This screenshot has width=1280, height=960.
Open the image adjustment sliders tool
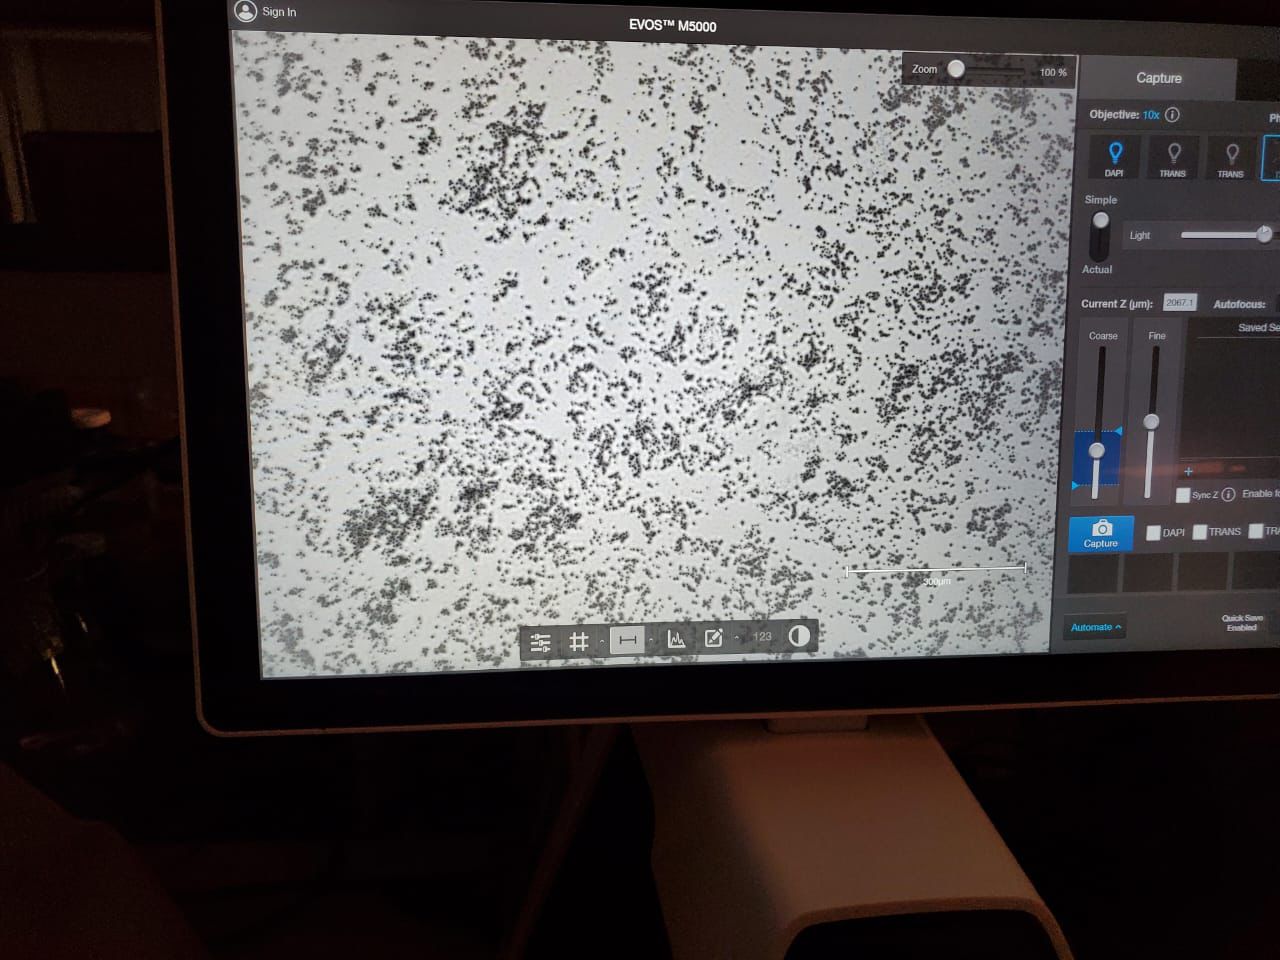pos(540,642)
